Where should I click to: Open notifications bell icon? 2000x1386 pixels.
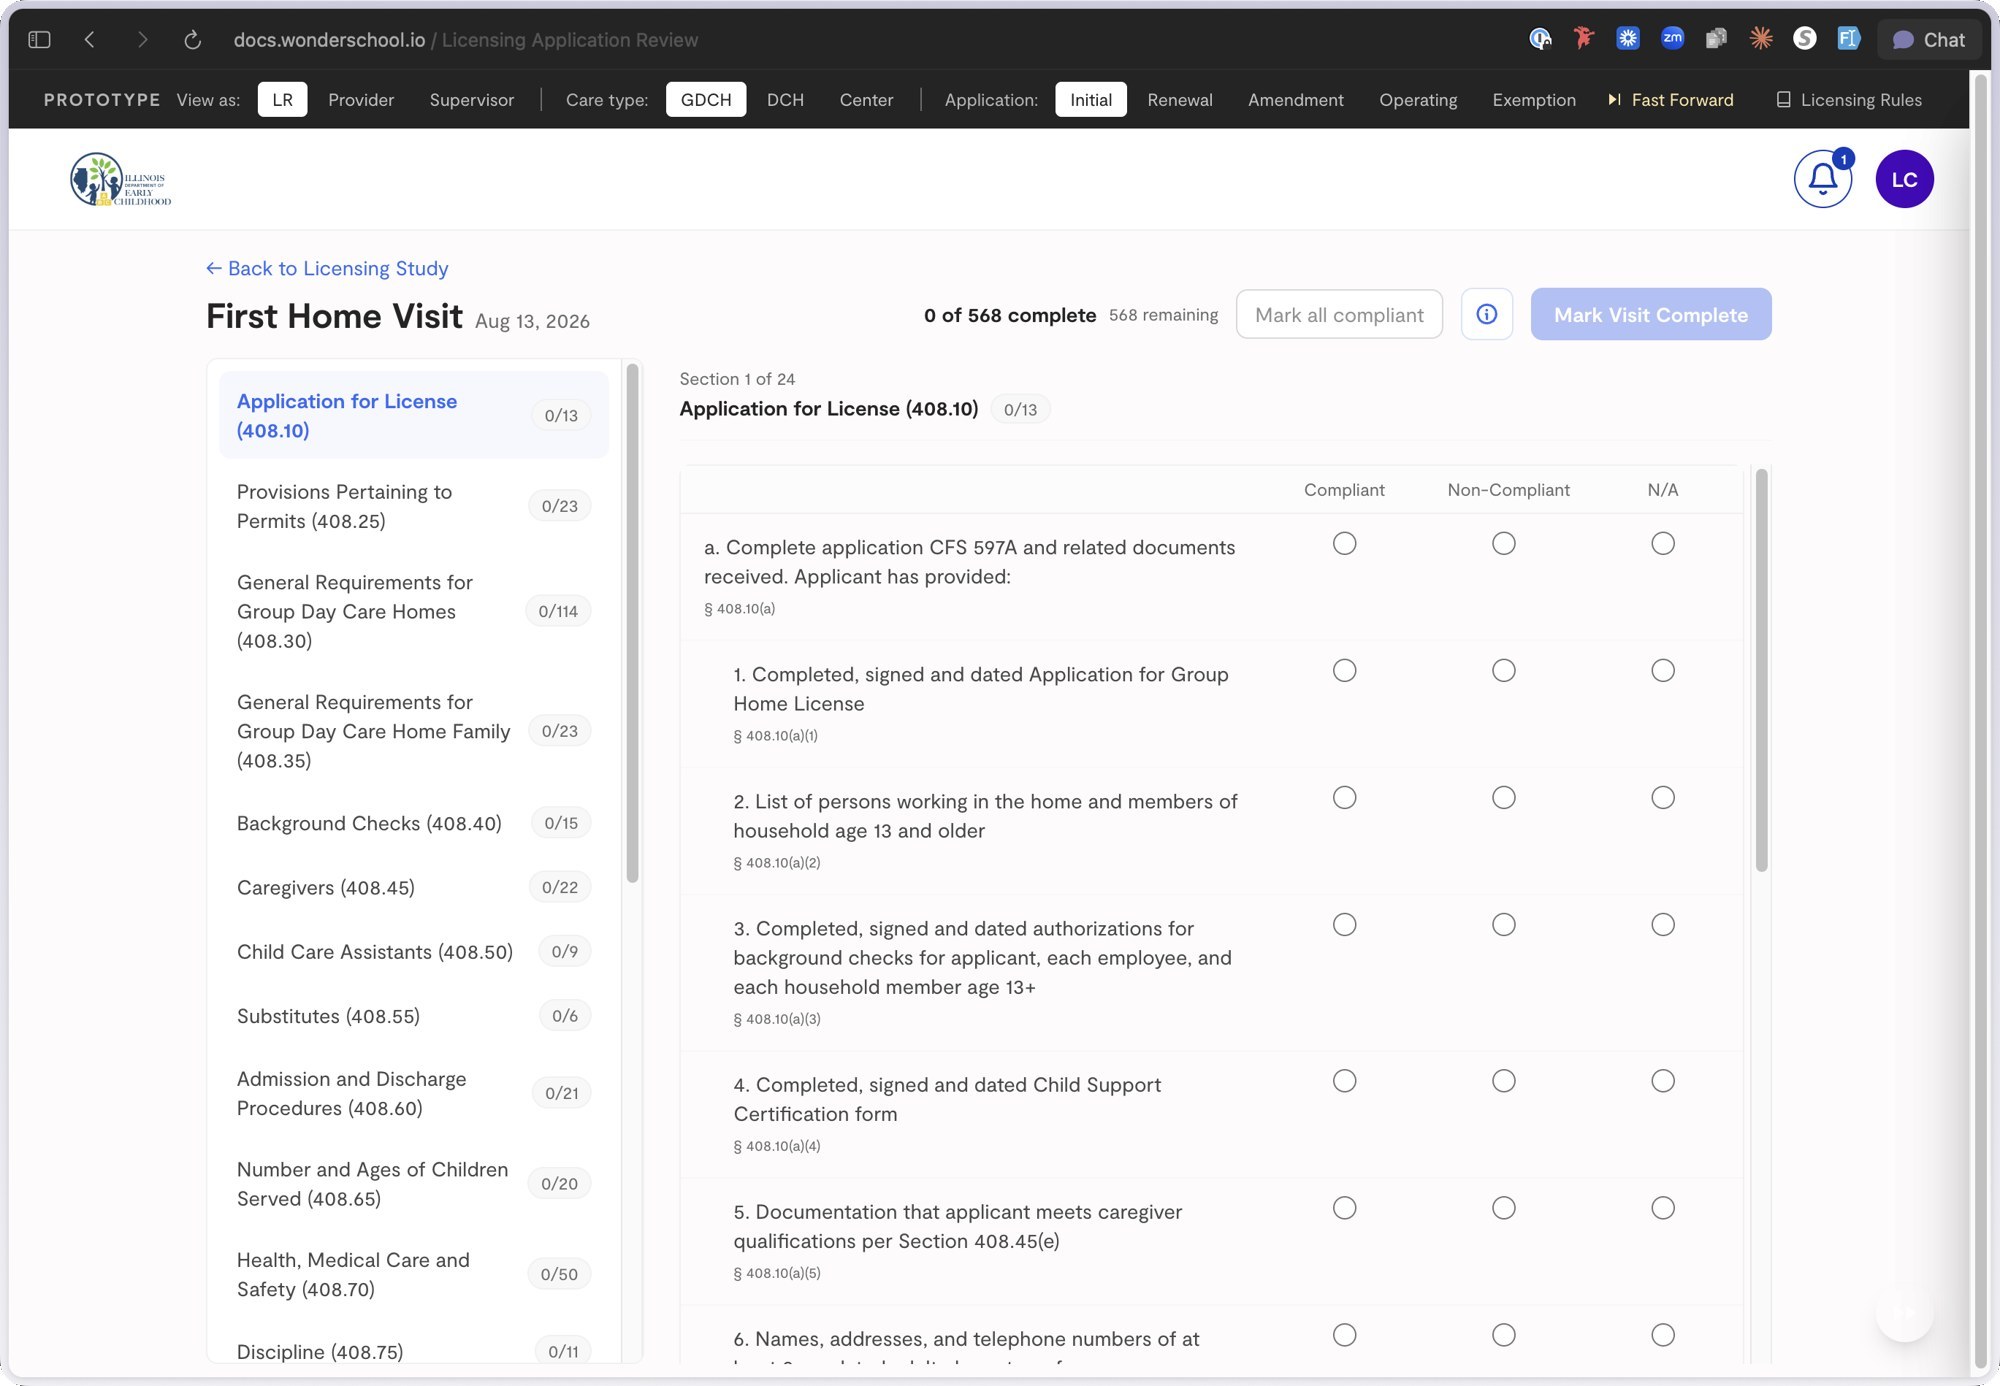tap(1822, 179)
